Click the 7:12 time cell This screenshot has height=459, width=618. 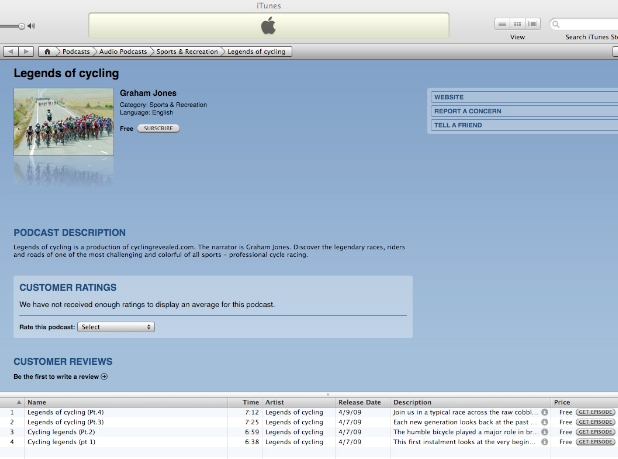click(252, 412)
